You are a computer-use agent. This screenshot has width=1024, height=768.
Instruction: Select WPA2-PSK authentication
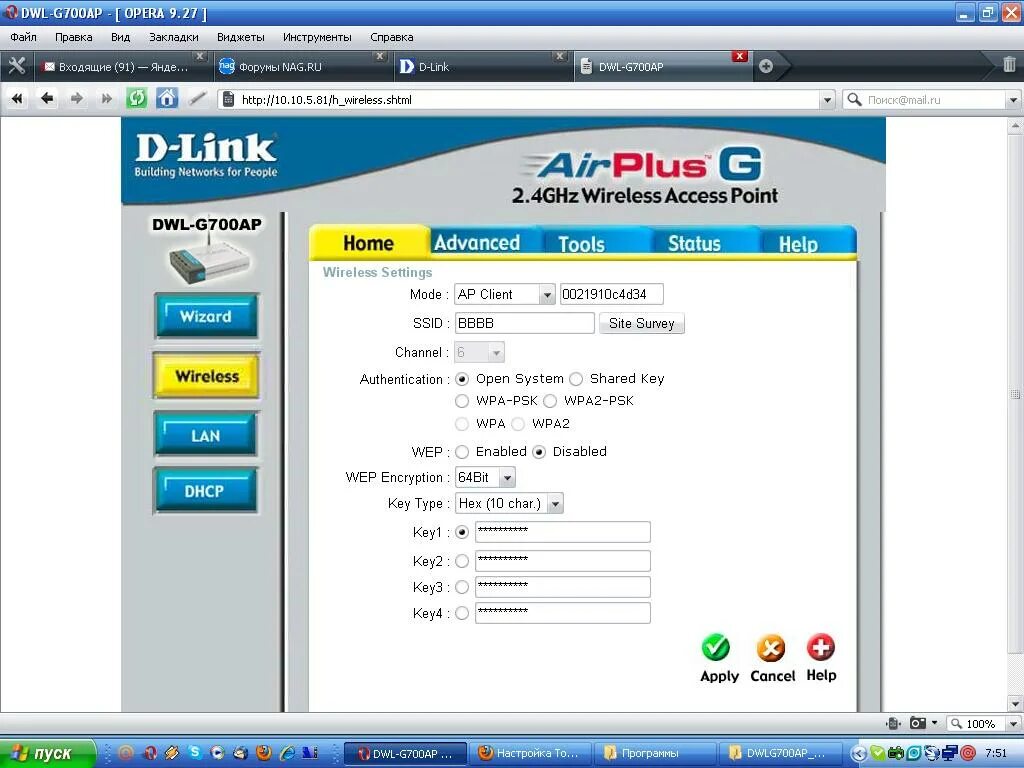(550, 401)
